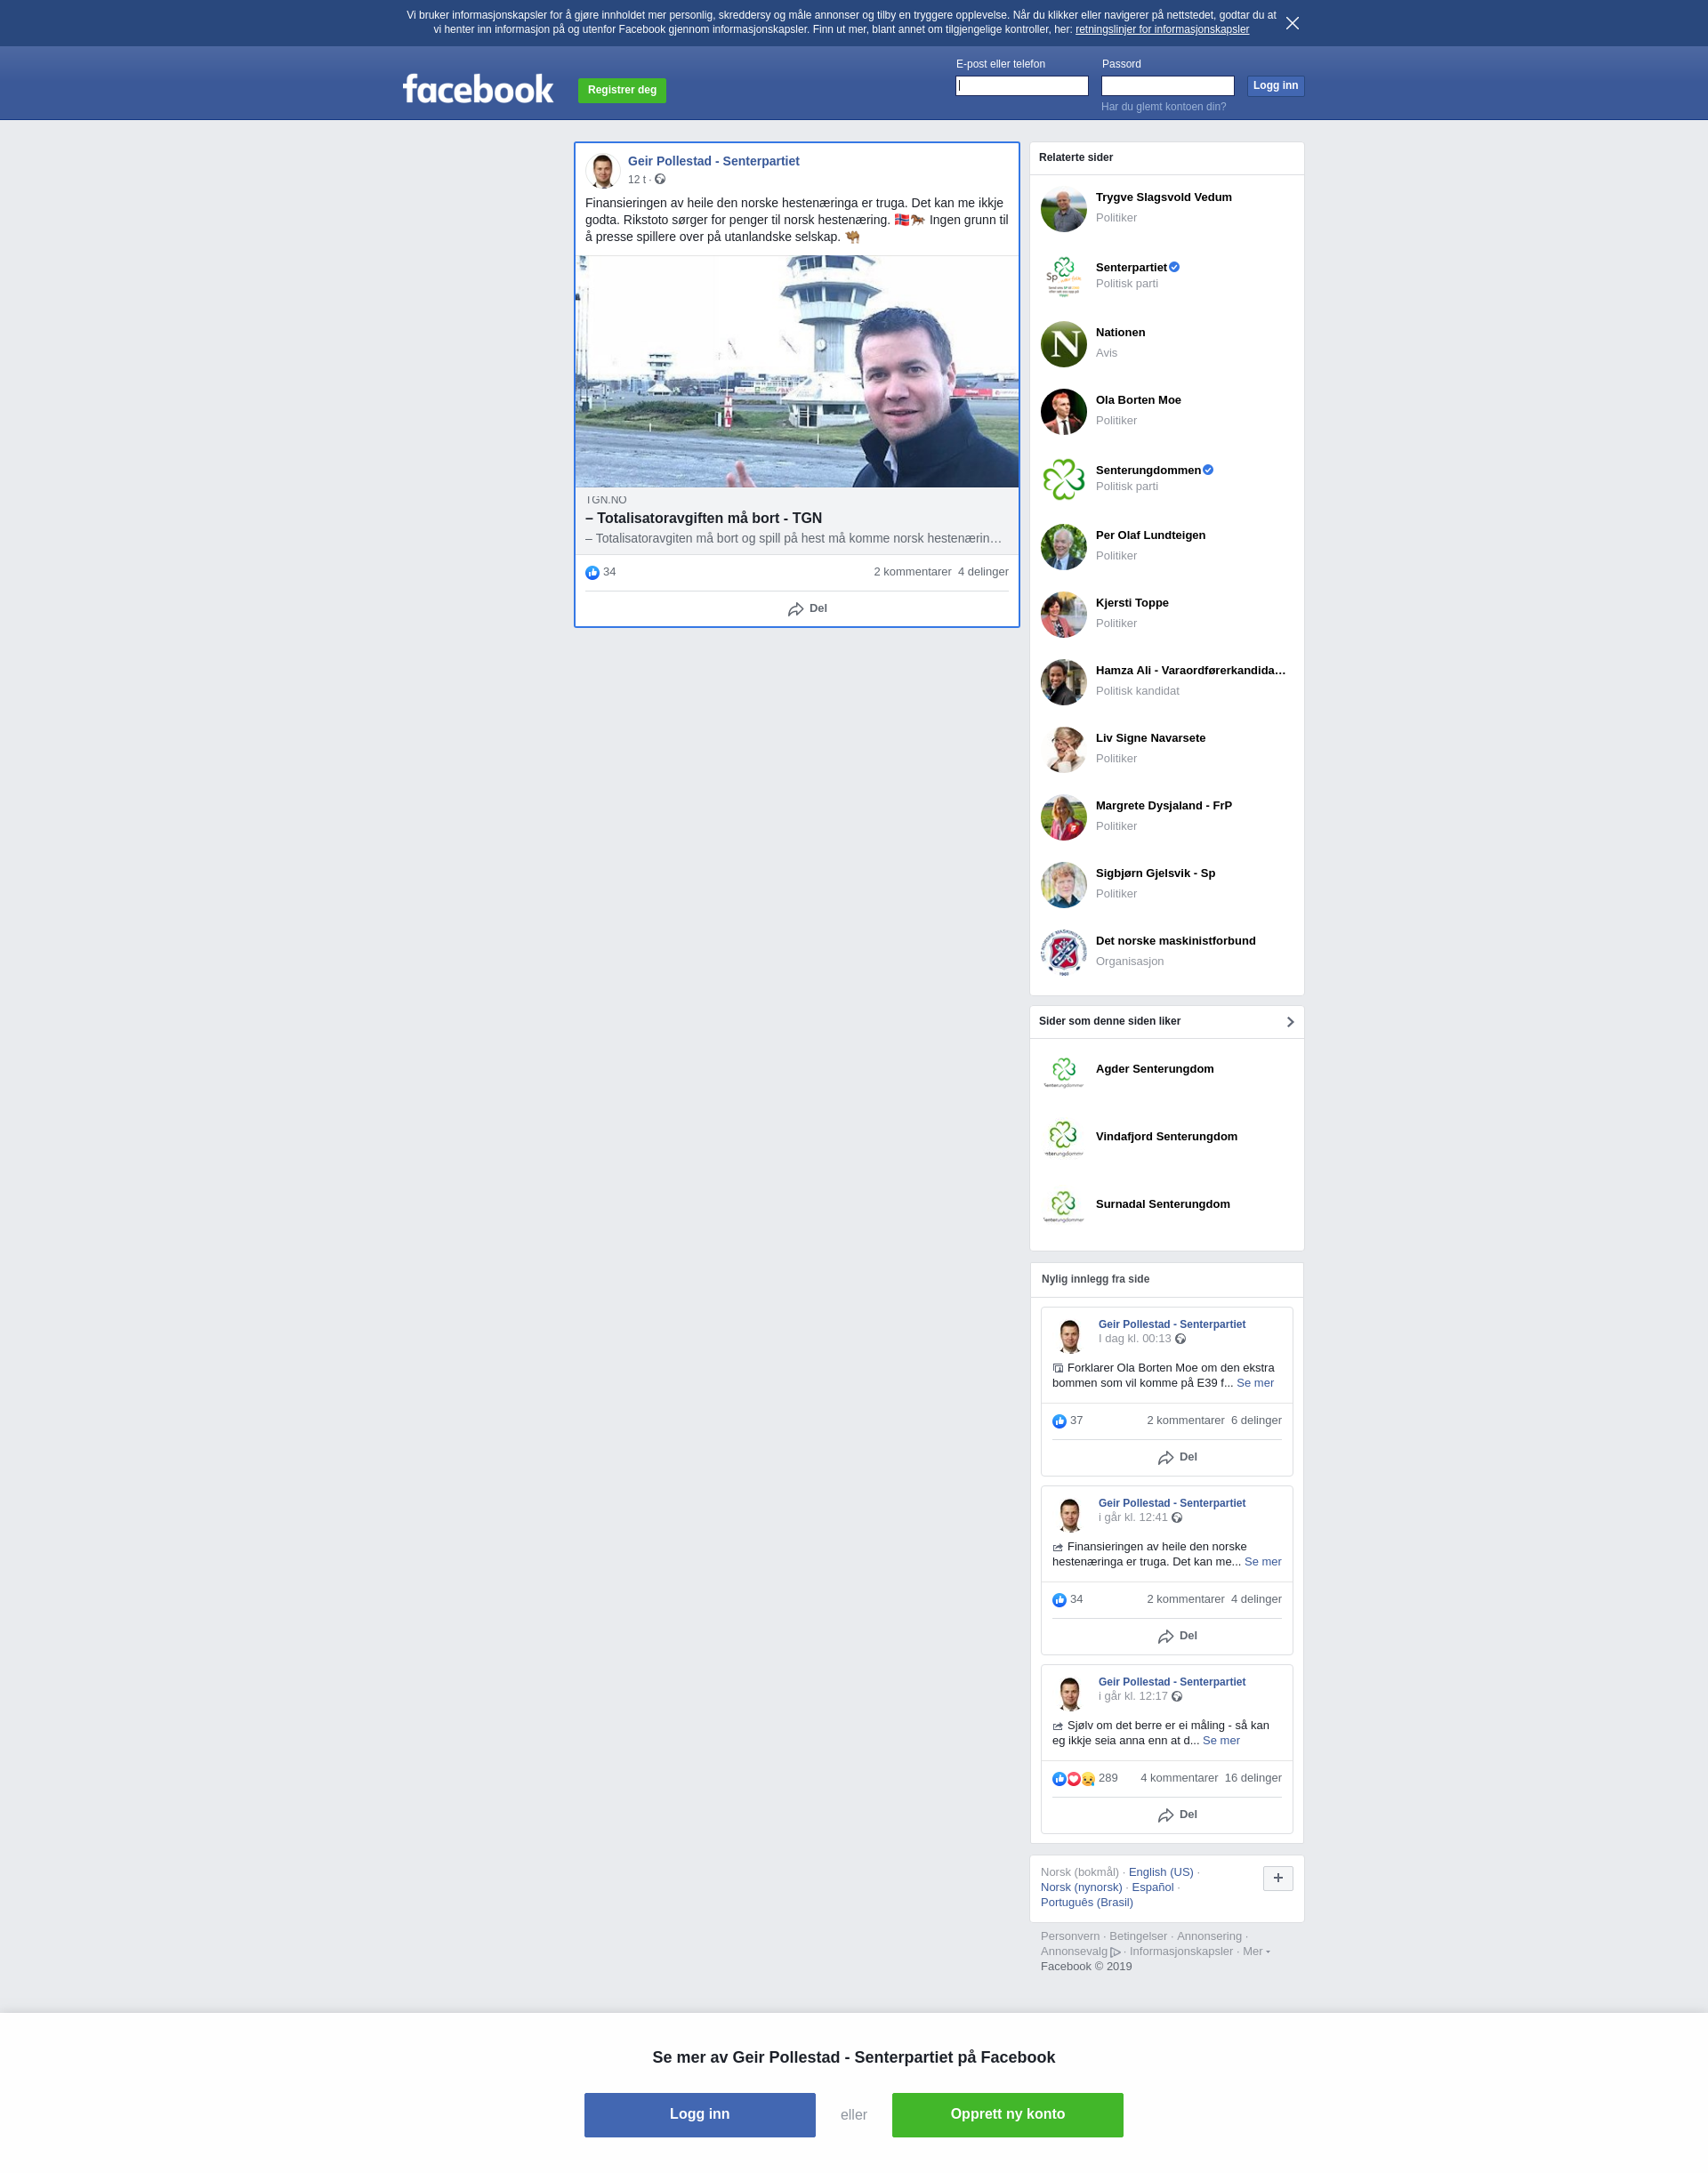This screenshot has width=1708, height=2173.
Task: Open Surnadal Senterungdom logo
Action: tap(1063, 1207)
